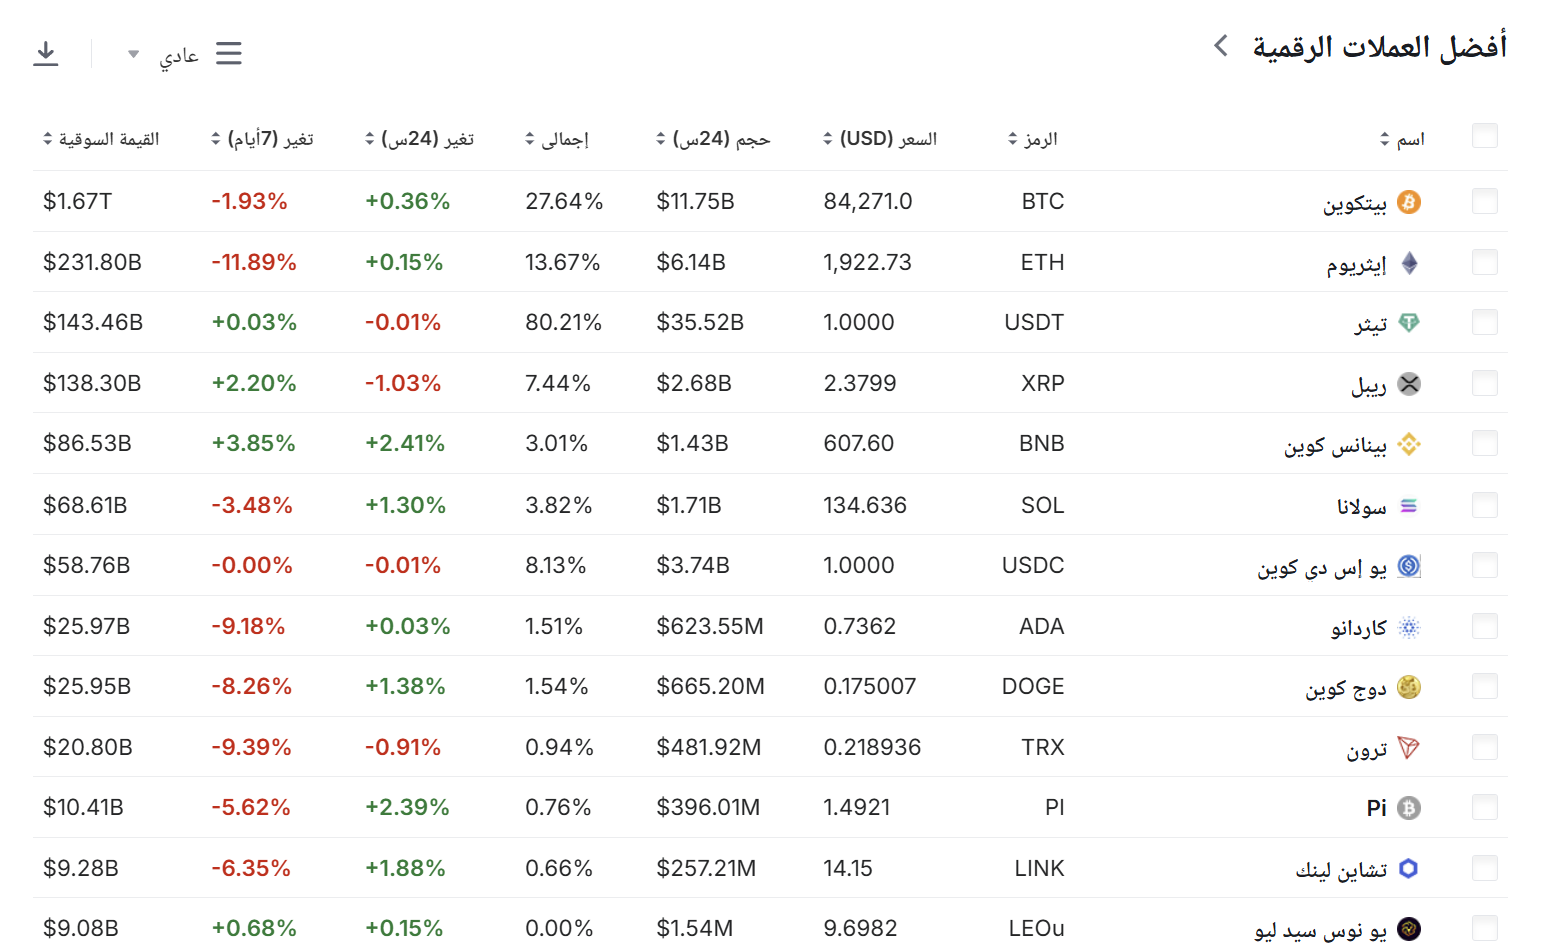Viewport: 1552px width, 952px height.
Task: Open the ريبل coin link
Action: (x=1369, y=386)
